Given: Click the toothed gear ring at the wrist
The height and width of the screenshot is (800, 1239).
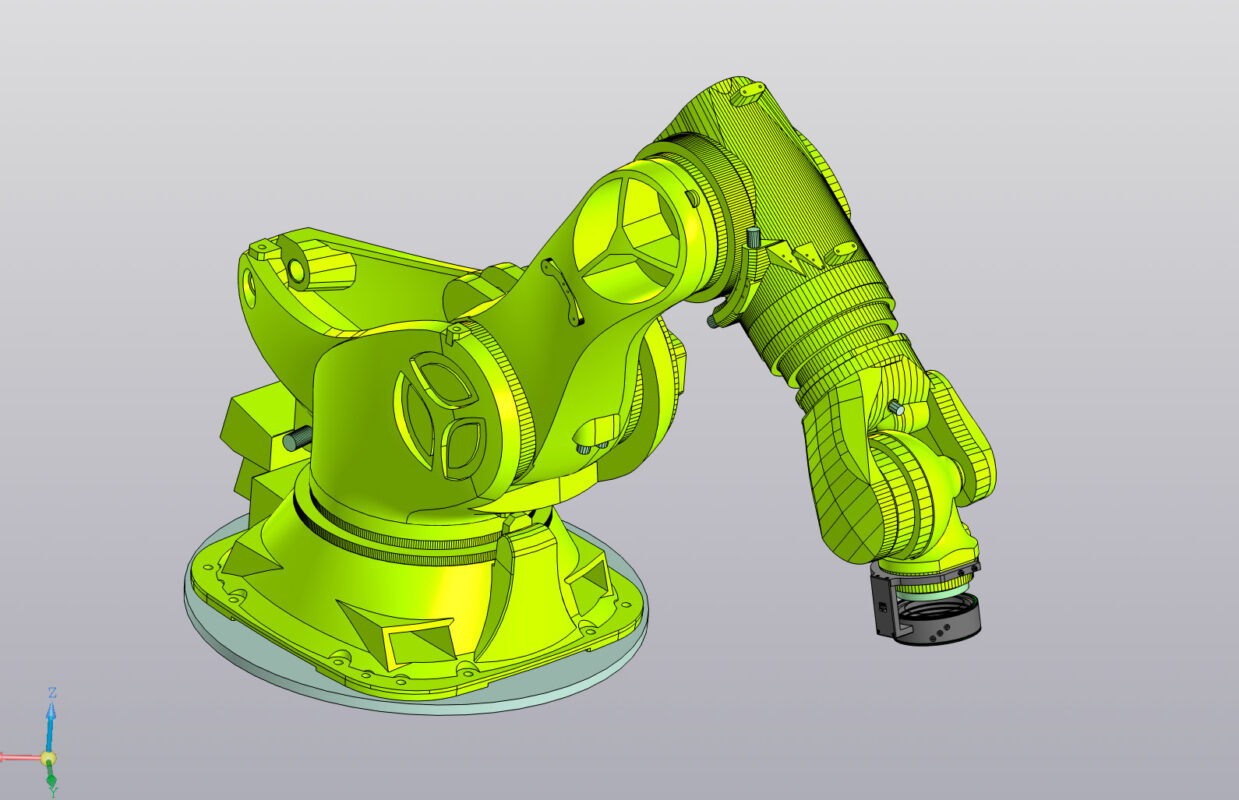Looking at the screenshot, I should point(929,587).
